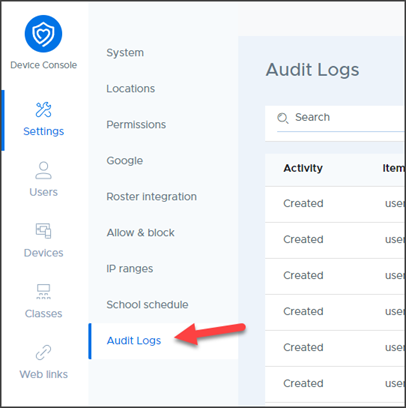The width and height of the screenshot is (406, 408).
Task: Click the Device Console shield logo
Action: pos(43,34)
